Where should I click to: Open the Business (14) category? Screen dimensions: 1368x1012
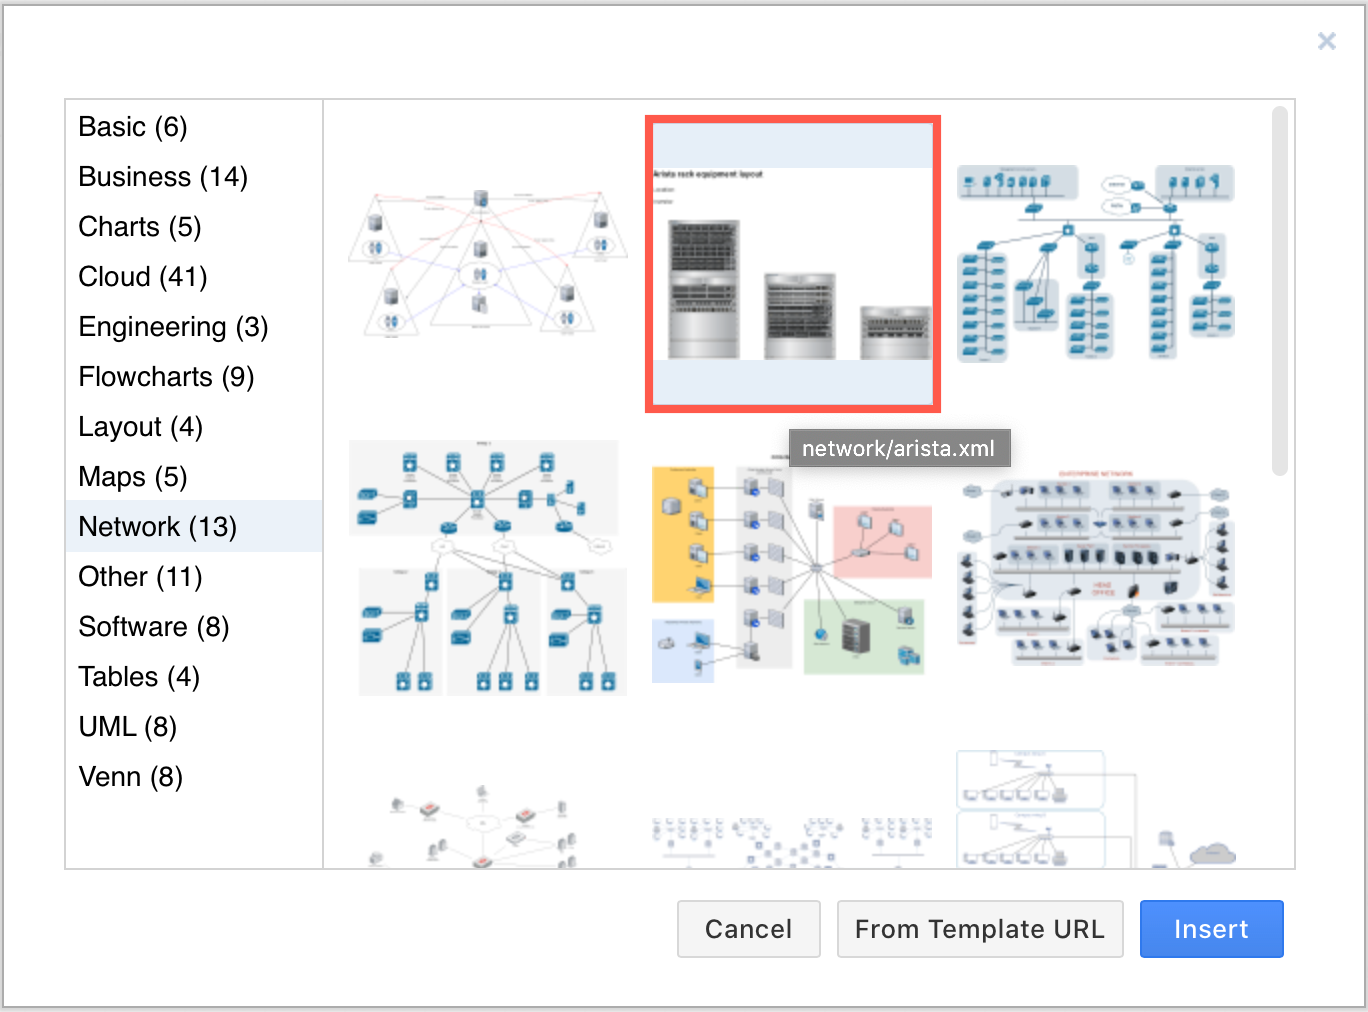click(x=163, y=177)
